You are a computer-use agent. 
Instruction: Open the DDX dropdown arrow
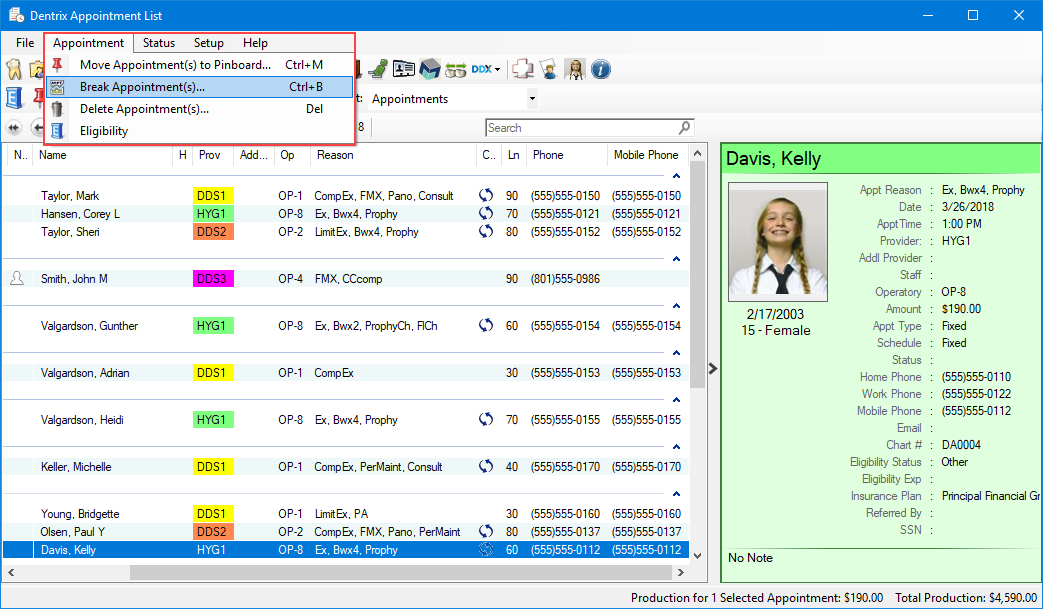(497, 70)
